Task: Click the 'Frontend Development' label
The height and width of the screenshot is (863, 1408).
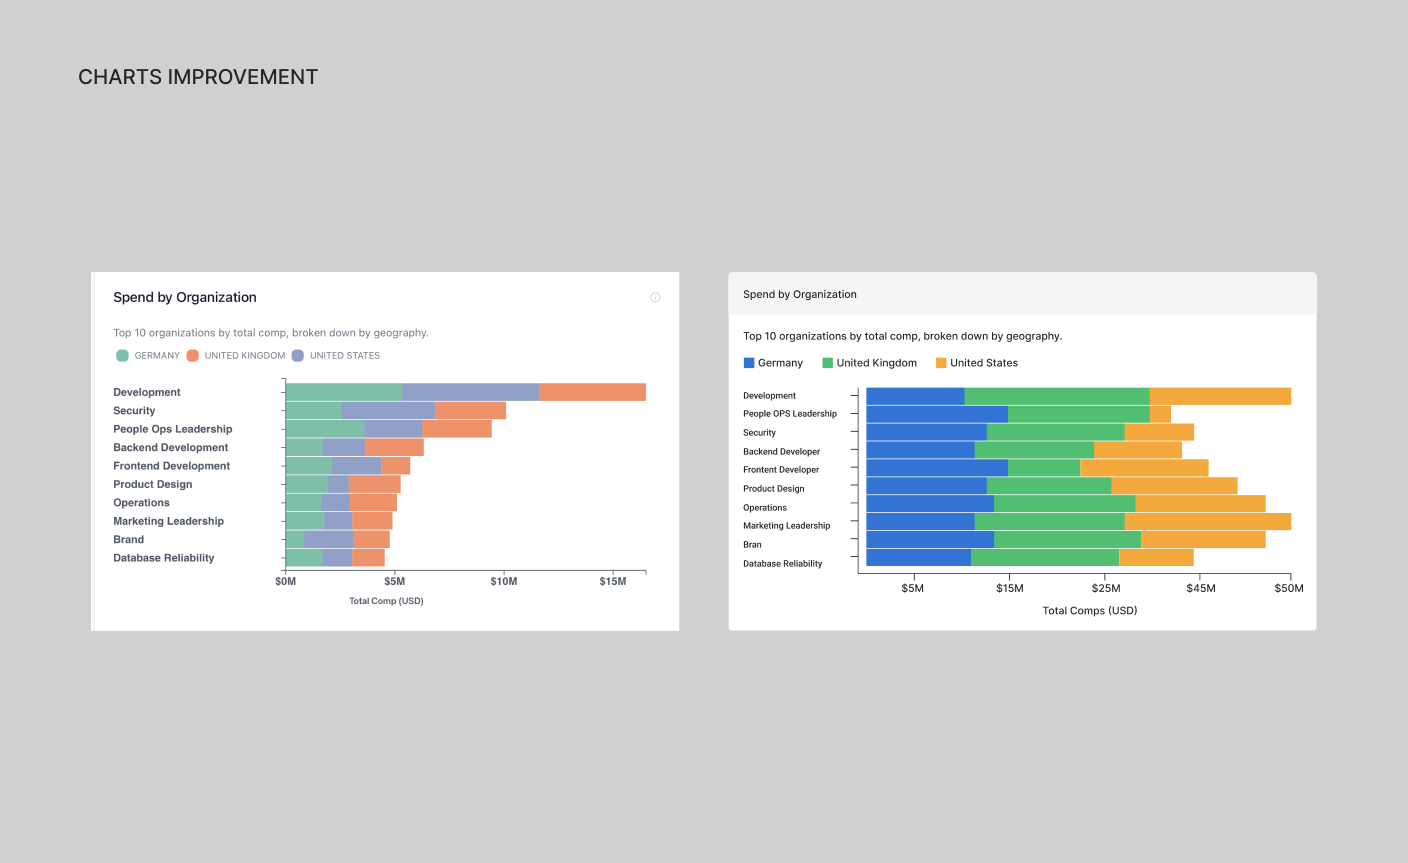Action: pos(172,466)
